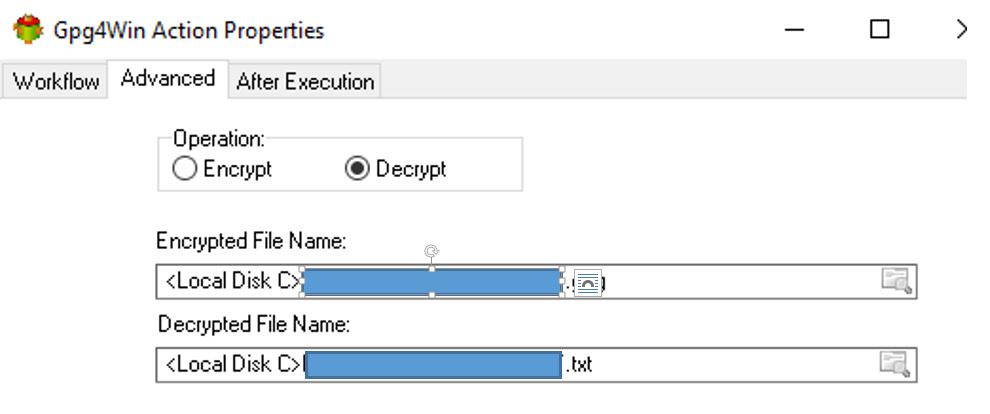
Task: Click top-middle resize handle of selected rectangle
Action: (432, 269)
